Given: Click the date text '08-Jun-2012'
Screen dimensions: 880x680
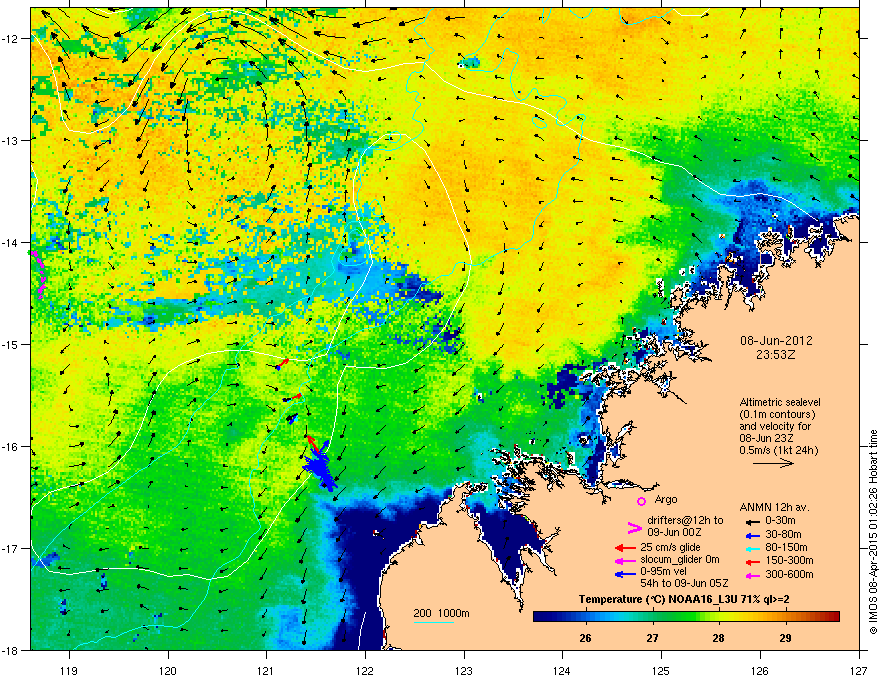Looking at the screenshot, I should 776,341.
